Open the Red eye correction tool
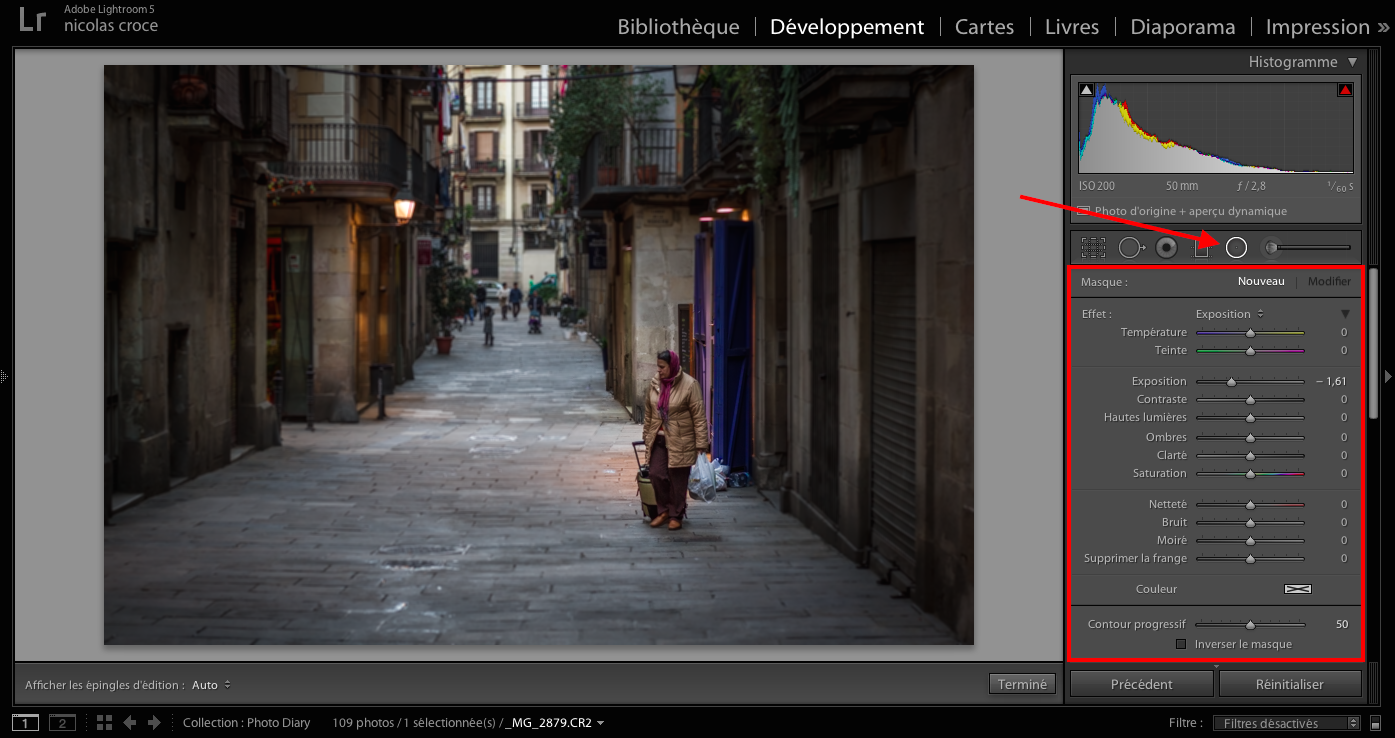 click(x=1165, y=247)
